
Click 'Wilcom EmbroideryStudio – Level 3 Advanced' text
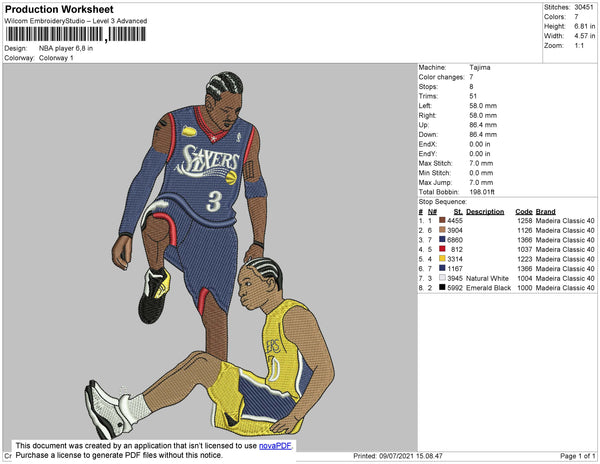tap(76, 21)
